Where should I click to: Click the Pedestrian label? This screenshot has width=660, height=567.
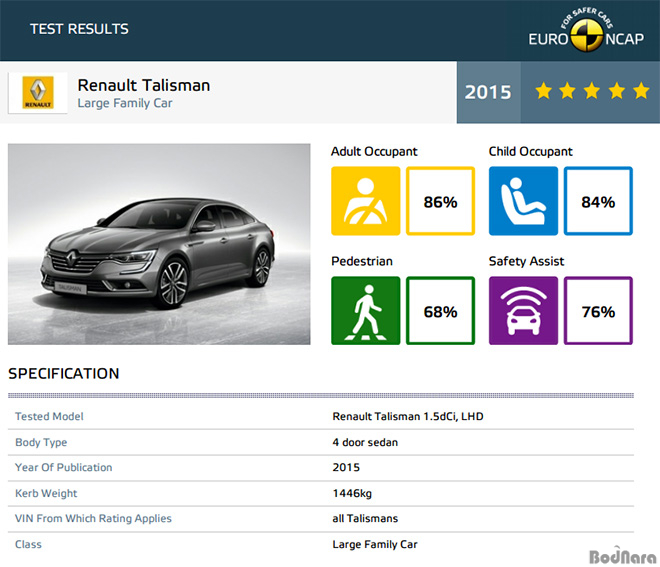(x=362, y=261)
